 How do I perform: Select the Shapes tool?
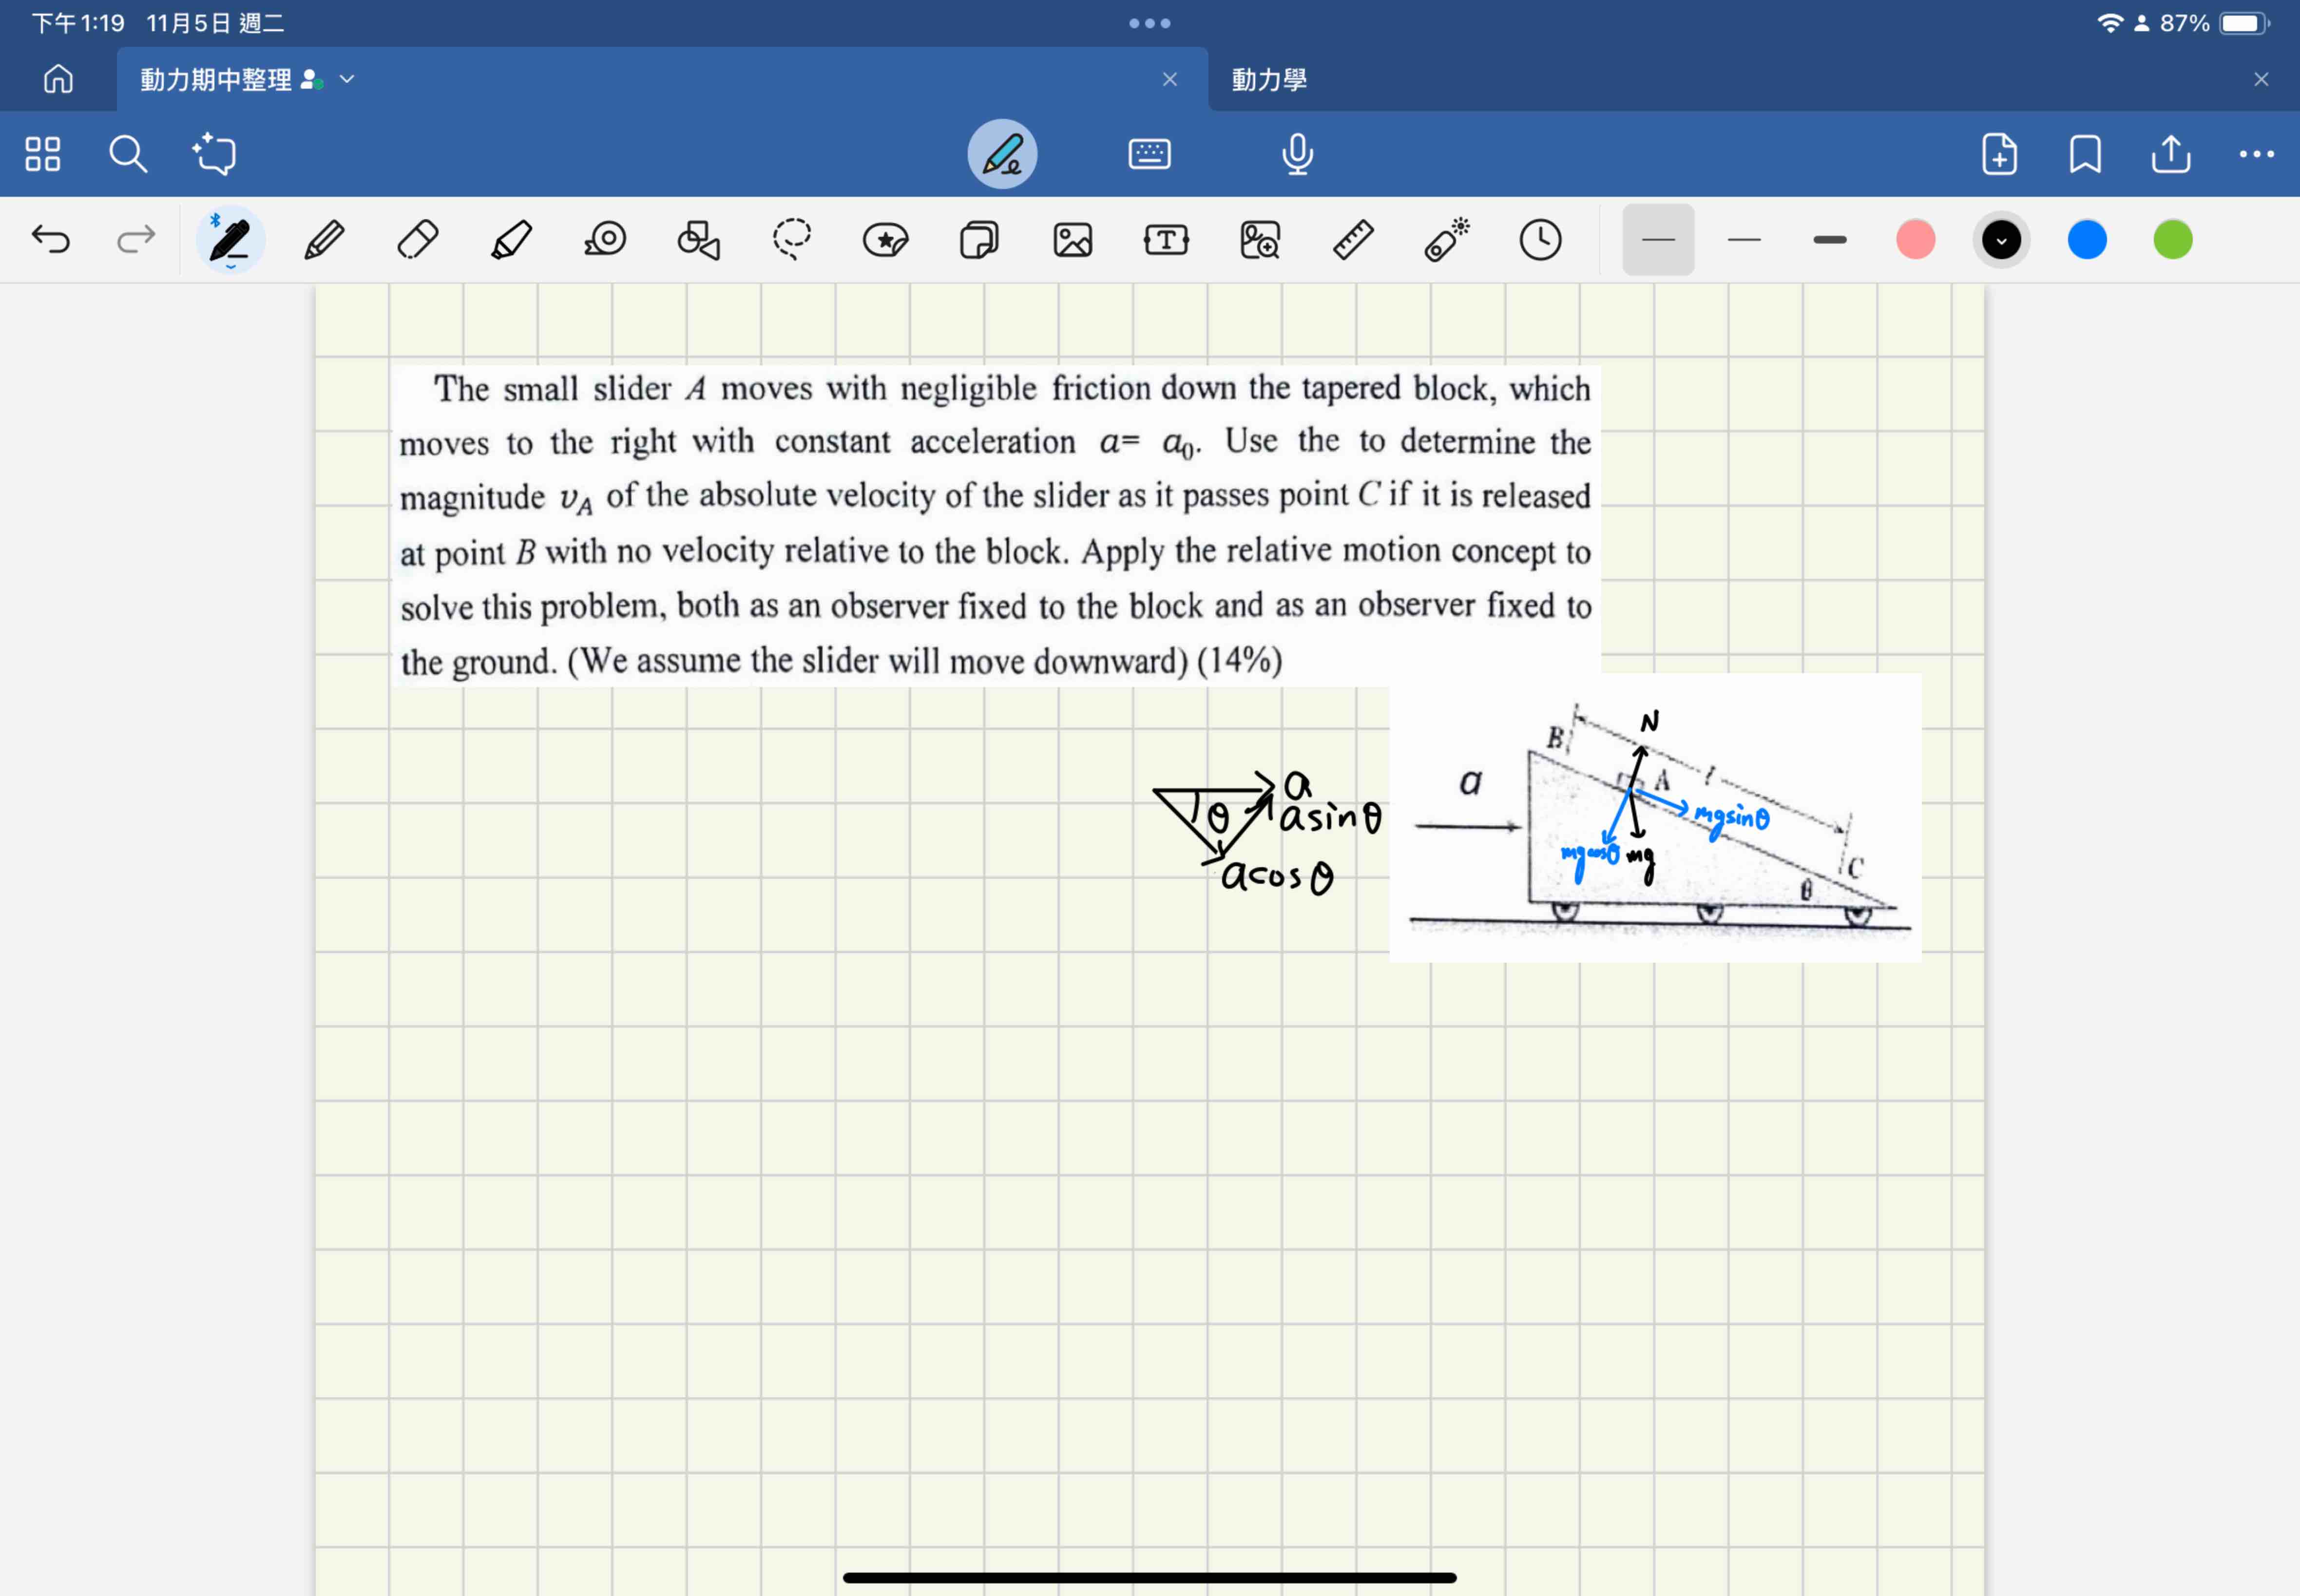click(697, 239)
